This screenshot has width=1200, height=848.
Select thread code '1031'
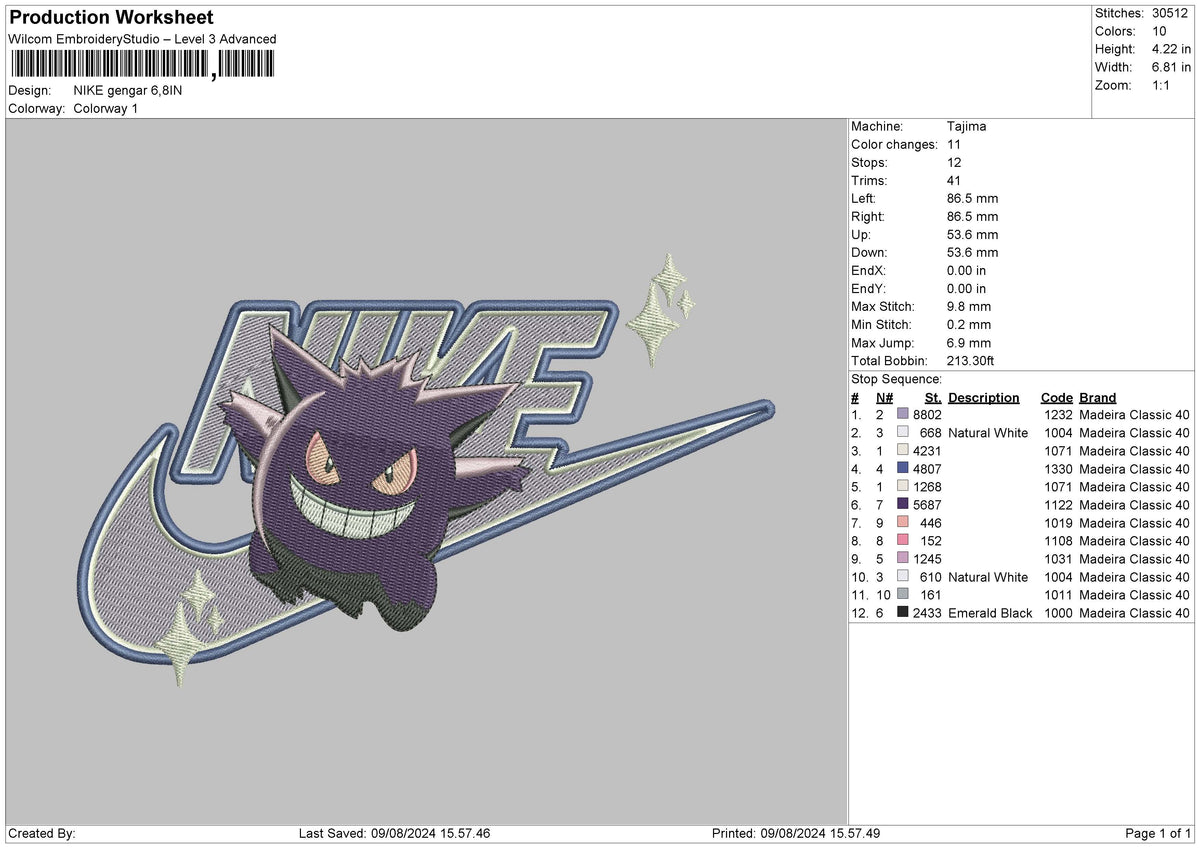click(x=1058, y=559)
